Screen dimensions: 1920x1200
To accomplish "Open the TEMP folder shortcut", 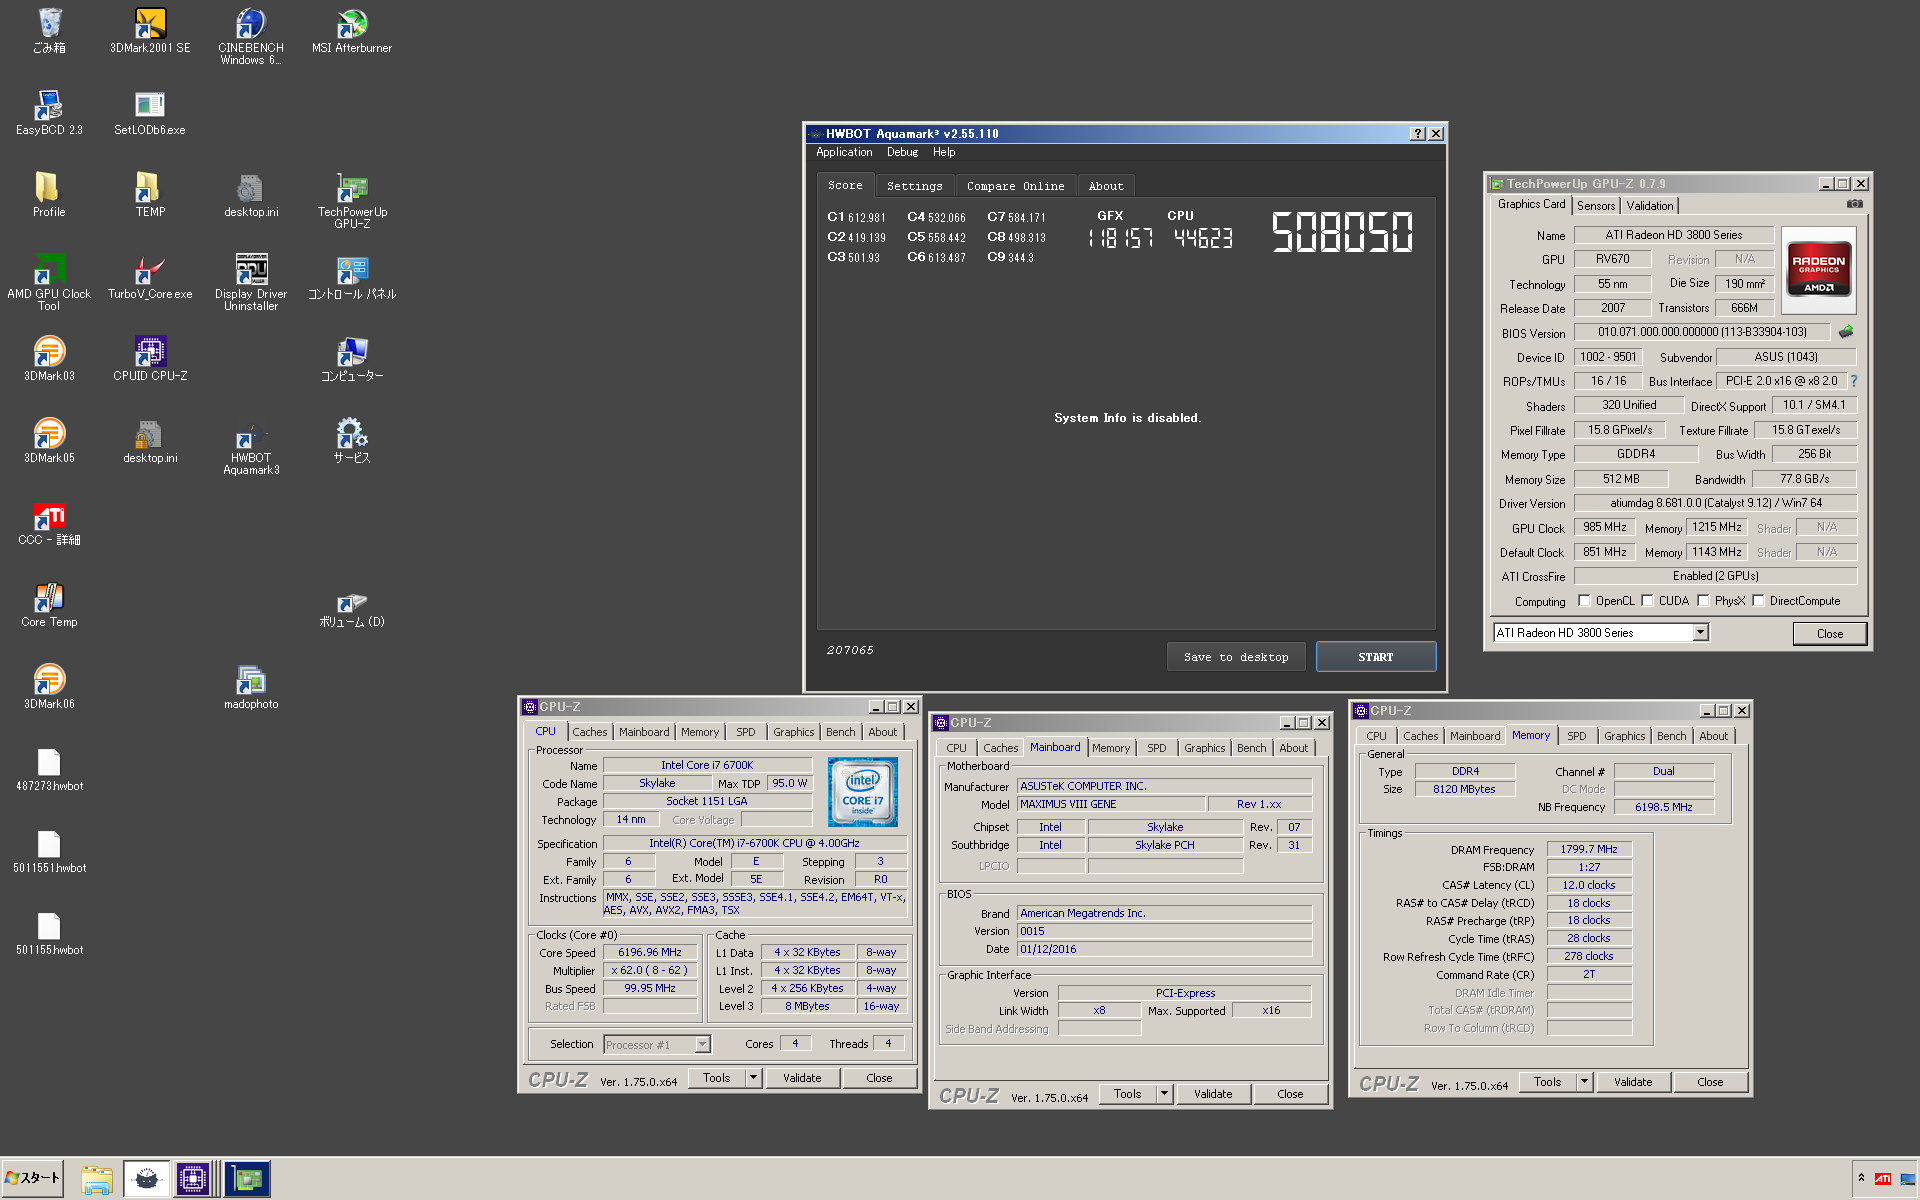I will 150,194.
